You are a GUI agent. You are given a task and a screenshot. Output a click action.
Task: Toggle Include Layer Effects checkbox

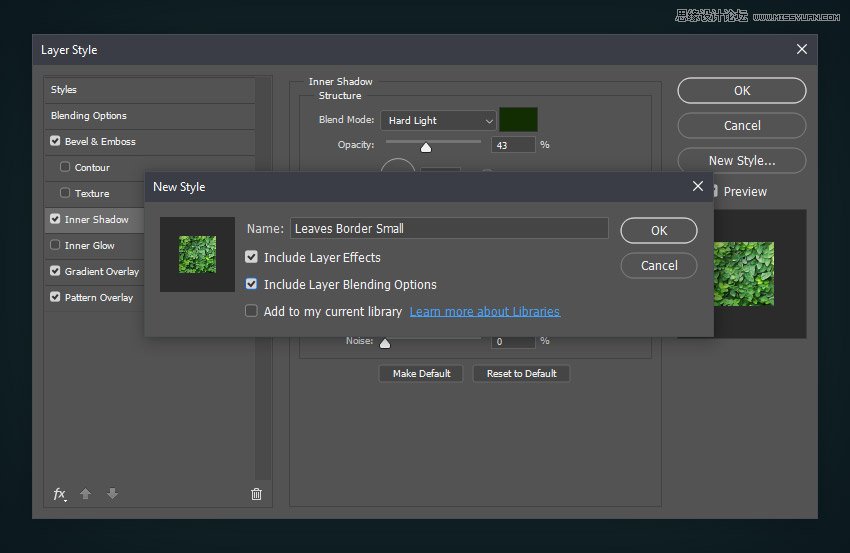click(252, 257)
